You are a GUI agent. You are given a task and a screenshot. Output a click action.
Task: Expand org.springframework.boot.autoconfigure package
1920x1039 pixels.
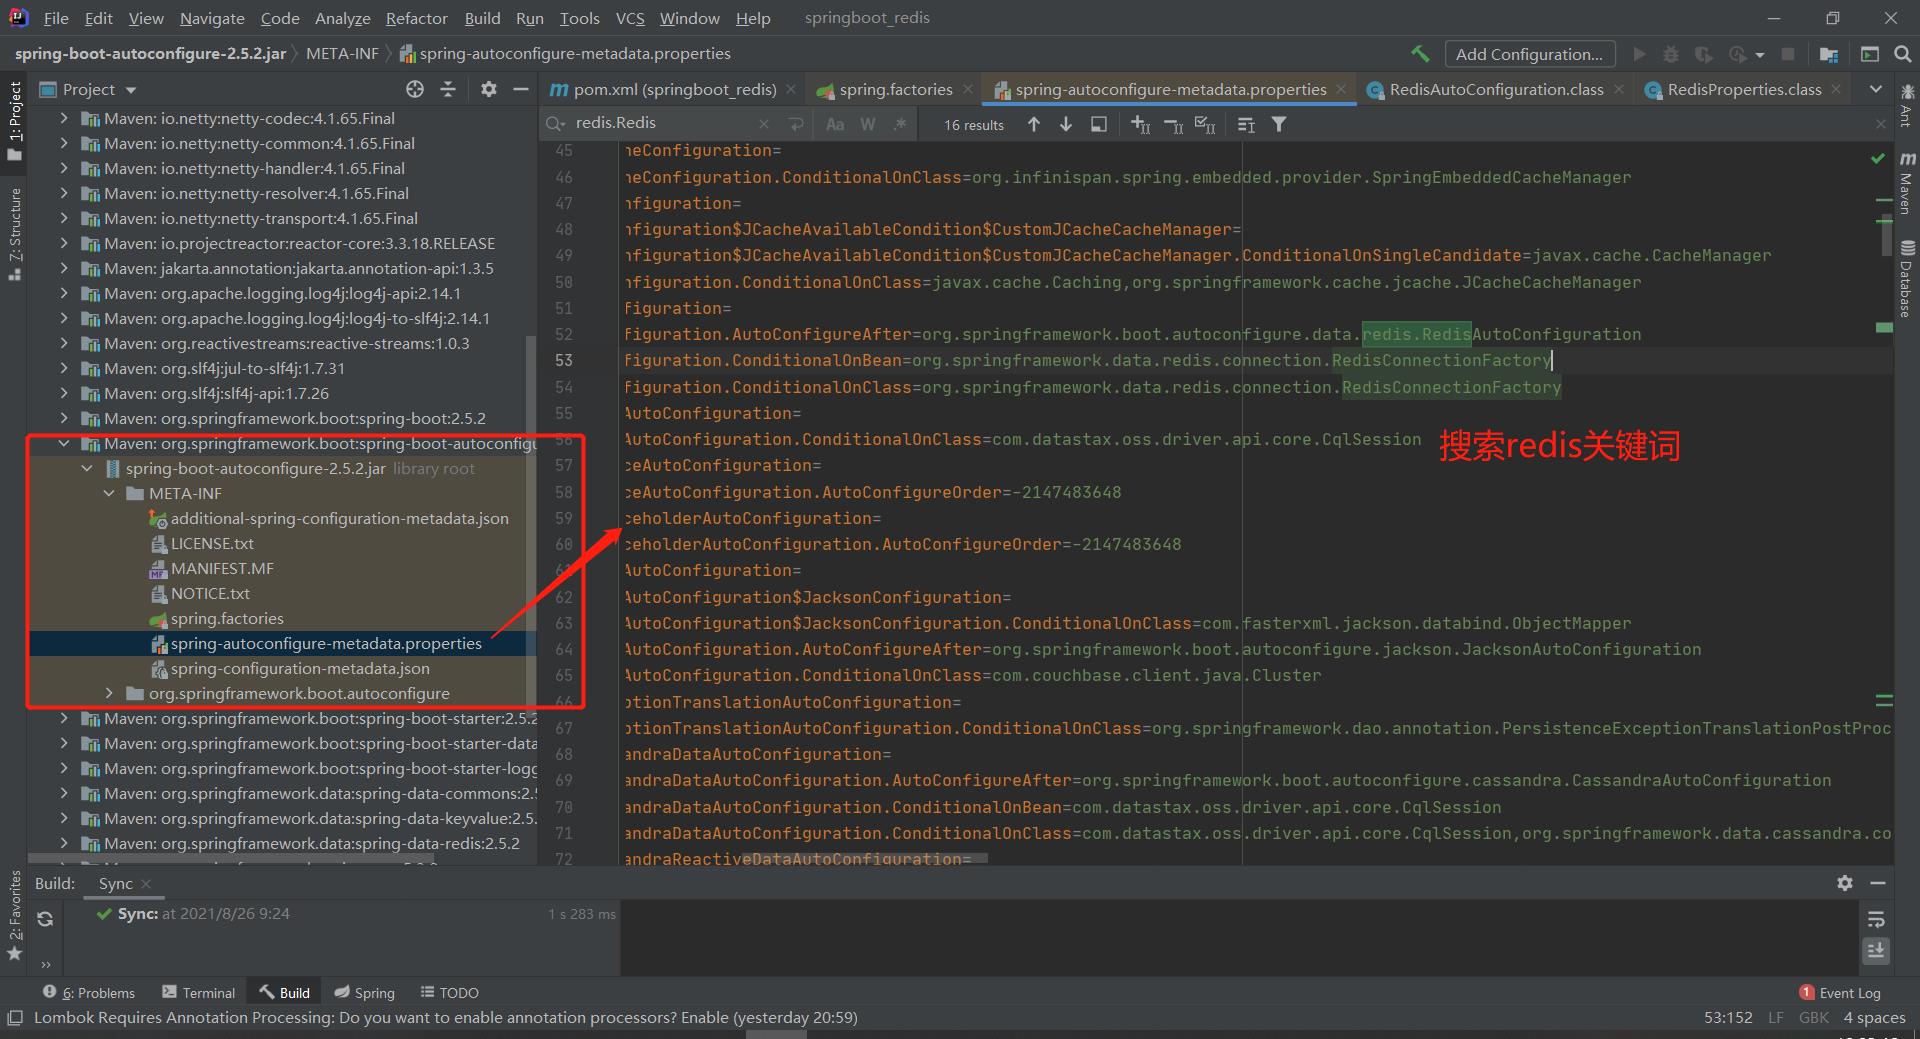pos(109,693)
